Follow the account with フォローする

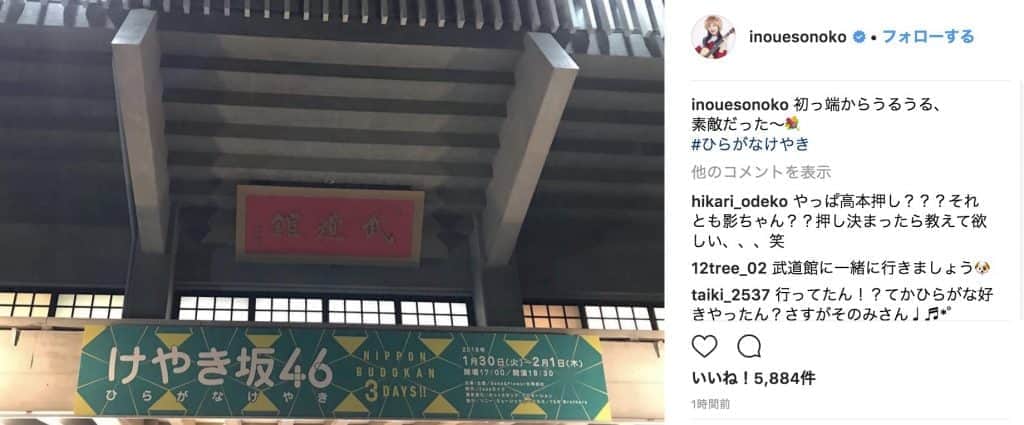928,37
